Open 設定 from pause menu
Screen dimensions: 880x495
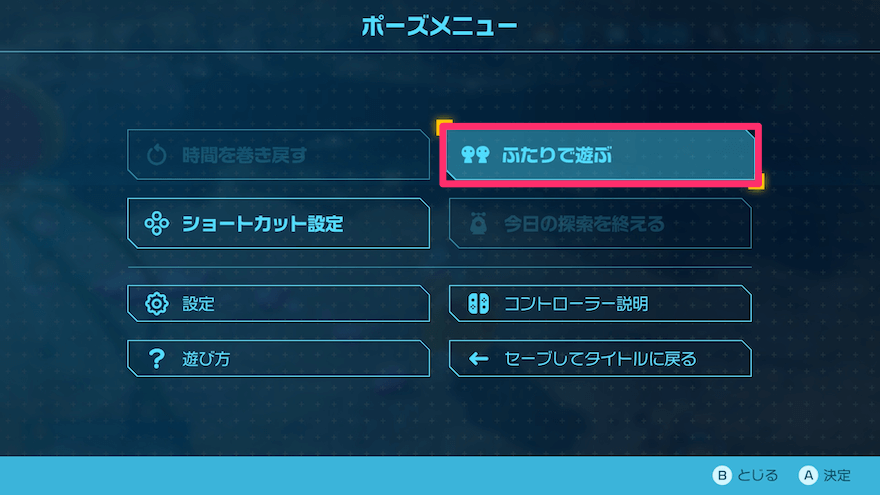pos(278,303)
